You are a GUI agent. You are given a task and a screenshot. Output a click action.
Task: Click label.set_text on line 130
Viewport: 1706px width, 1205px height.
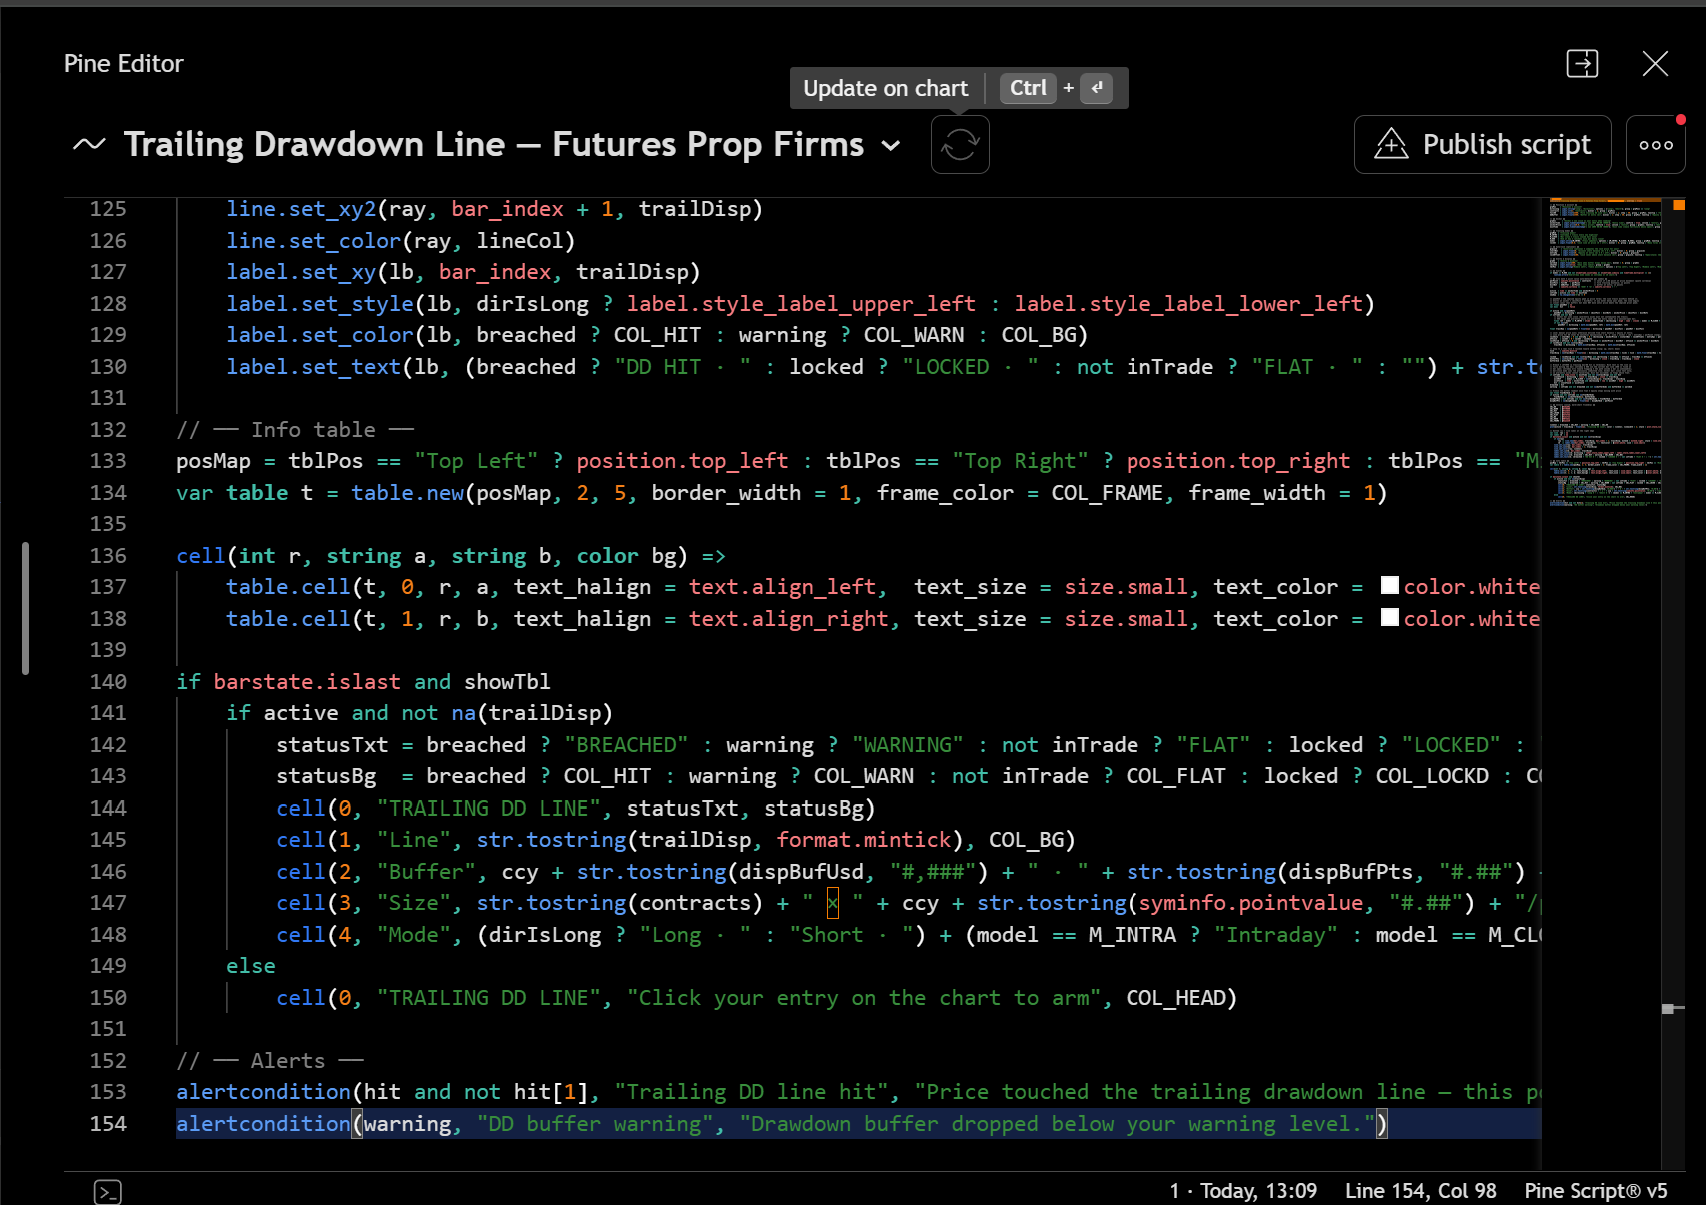click(x=314, y=367)
